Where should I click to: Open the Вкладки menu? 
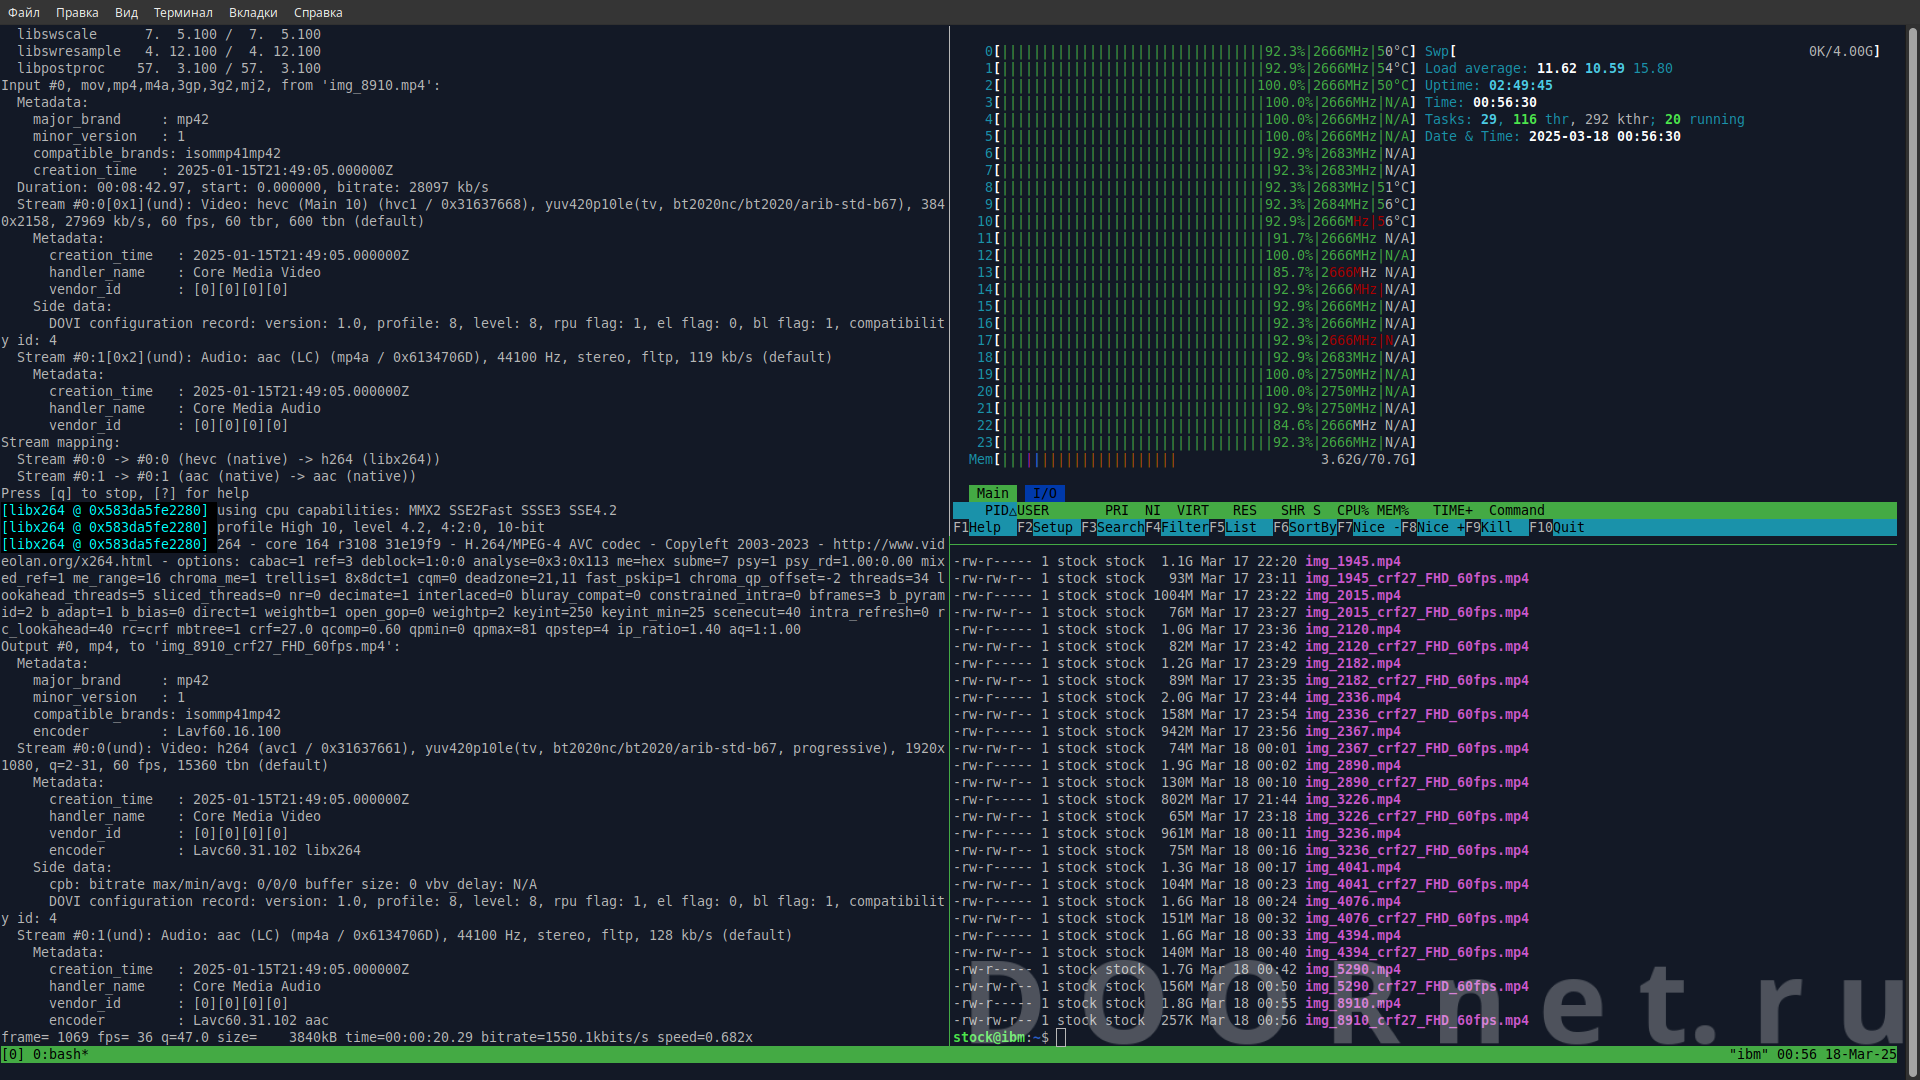253,12
